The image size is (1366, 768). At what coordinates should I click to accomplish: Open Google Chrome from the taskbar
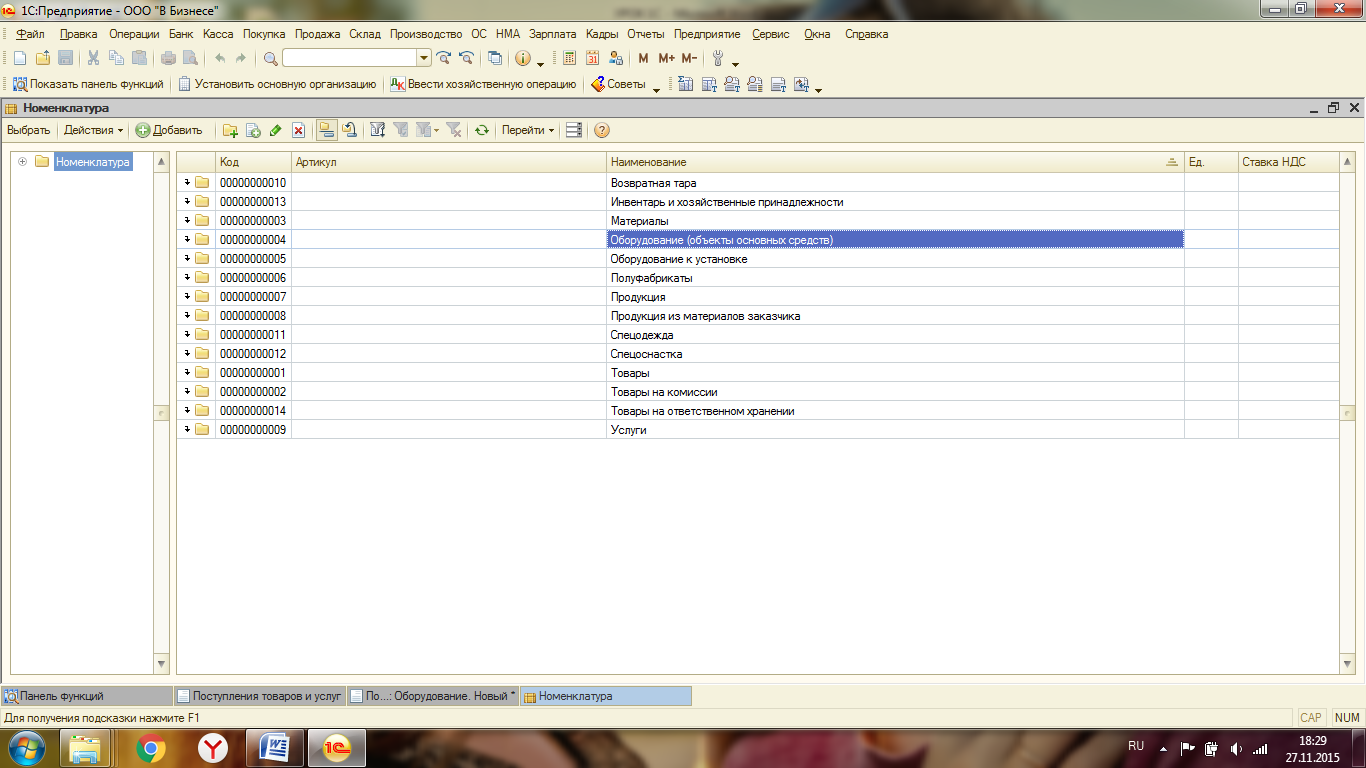click(151, 748)
